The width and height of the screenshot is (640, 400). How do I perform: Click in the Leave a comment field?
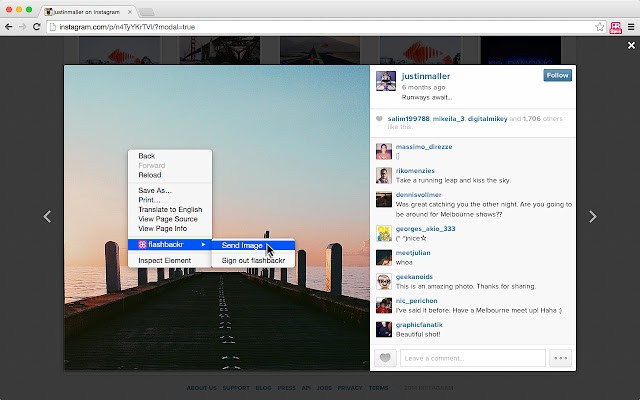click(x=470, y=358)
